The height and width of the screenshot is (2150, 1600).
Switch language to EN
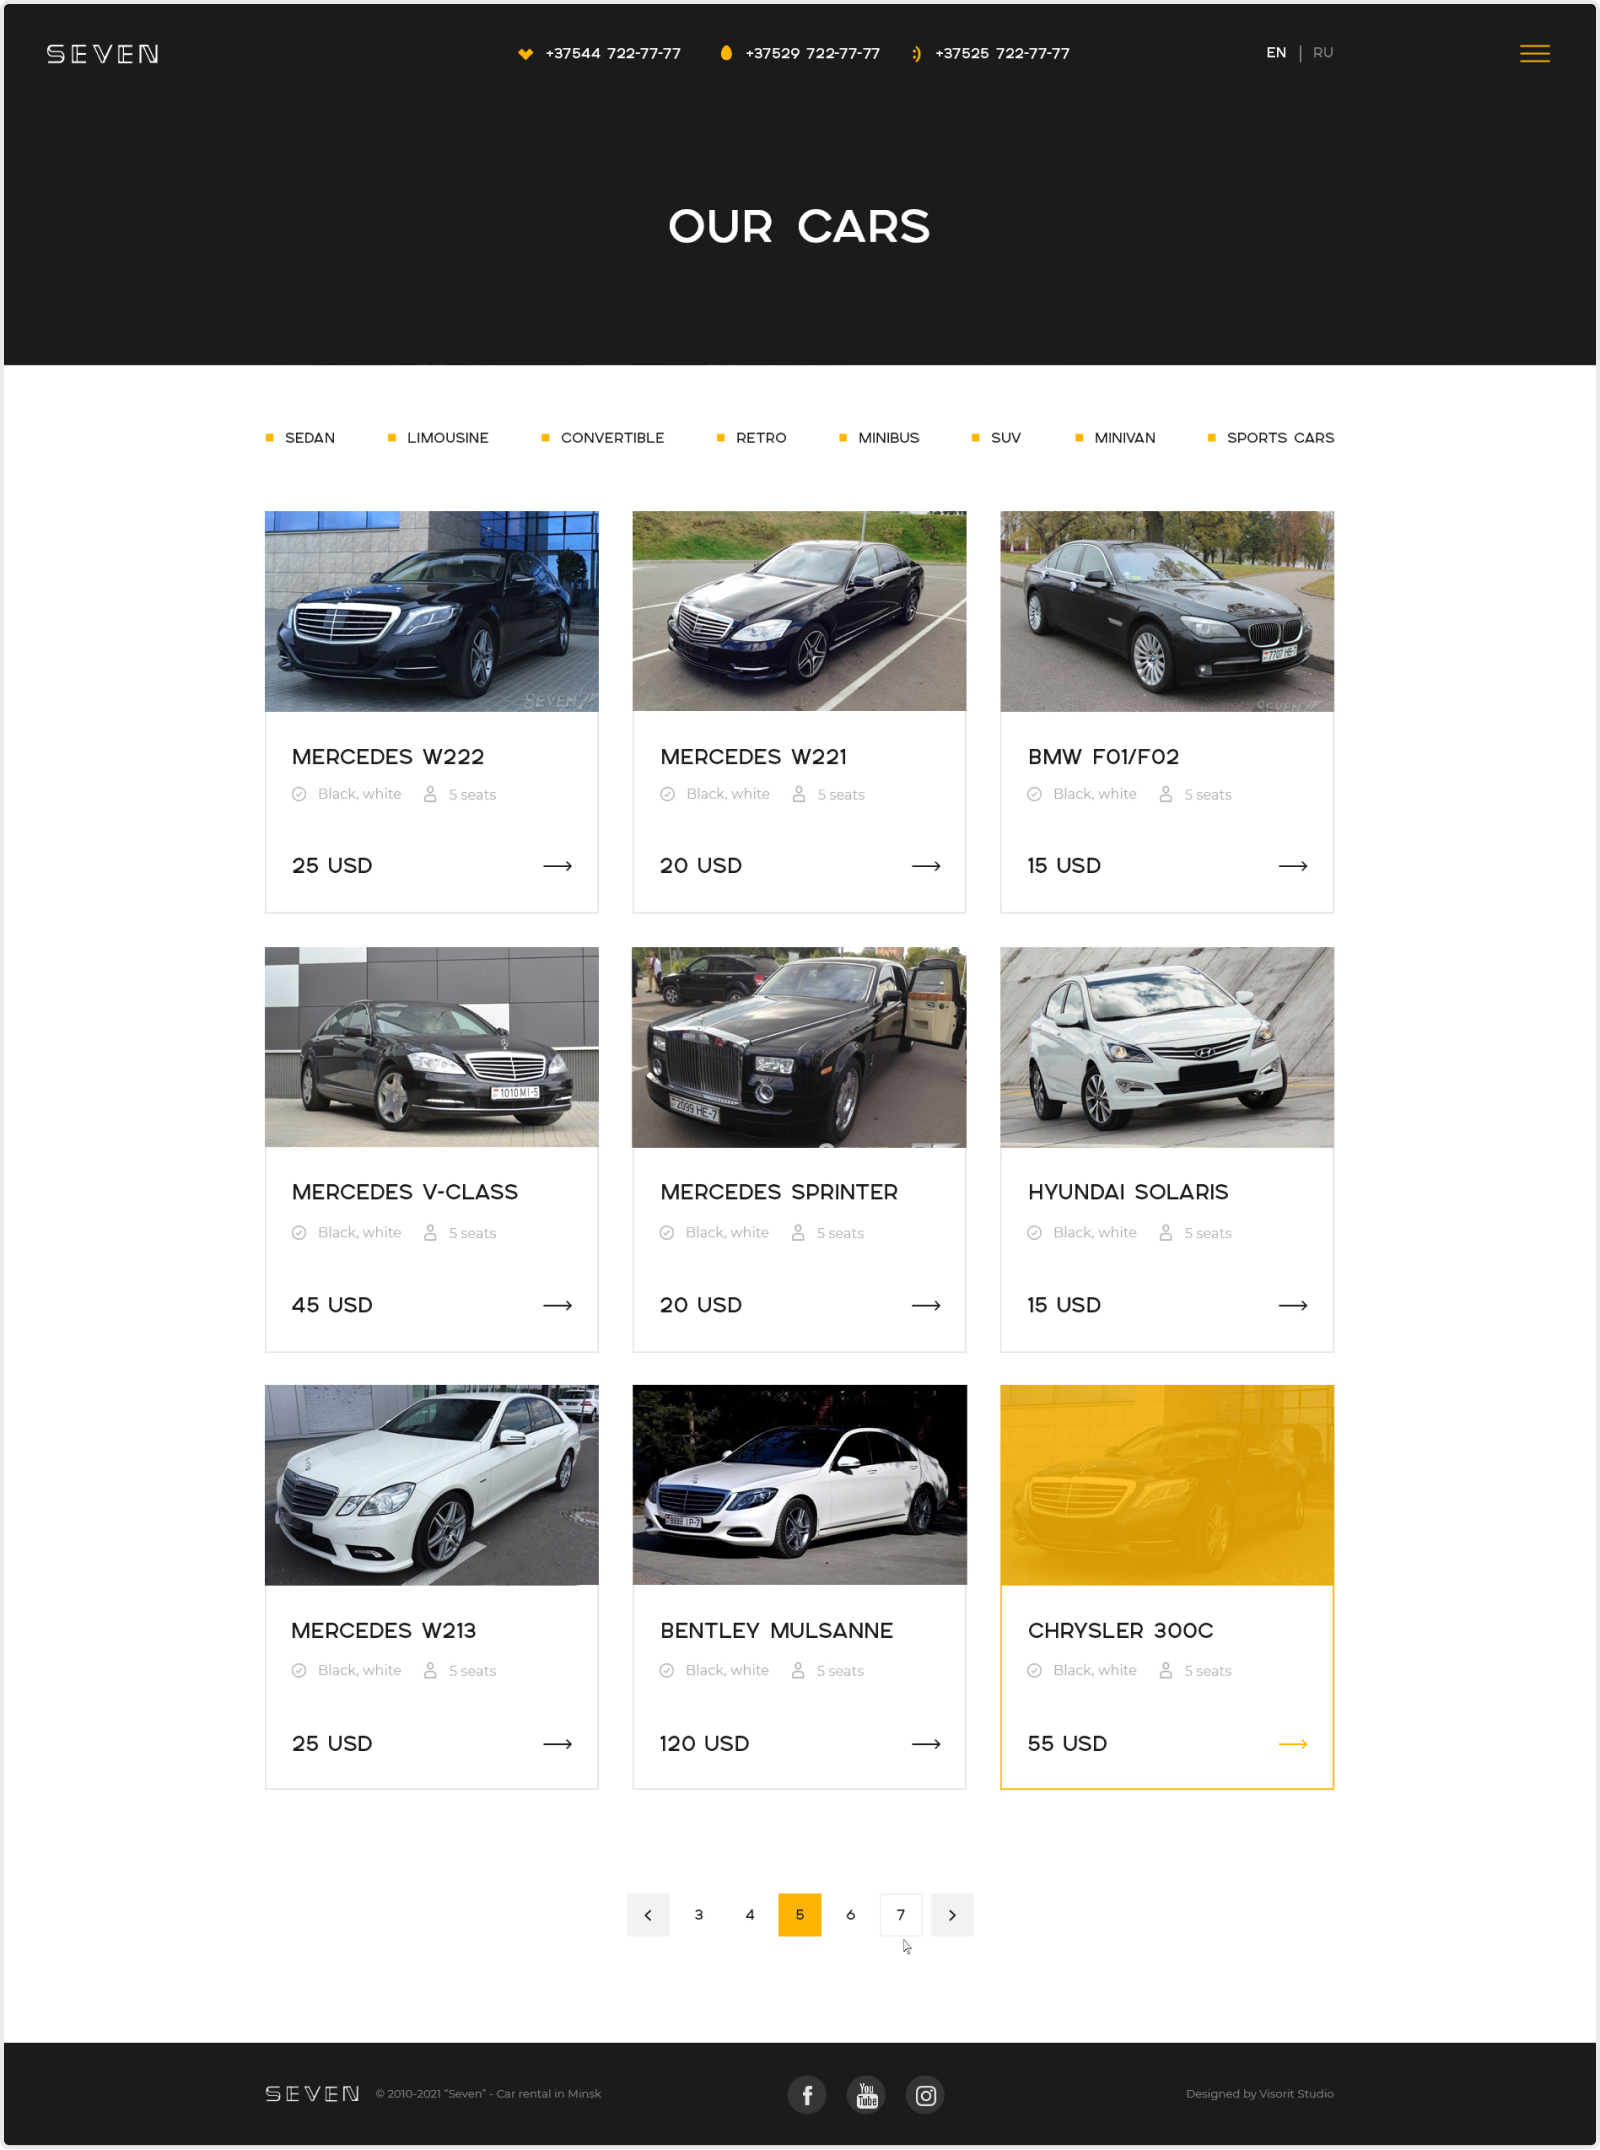[1276, 53]
